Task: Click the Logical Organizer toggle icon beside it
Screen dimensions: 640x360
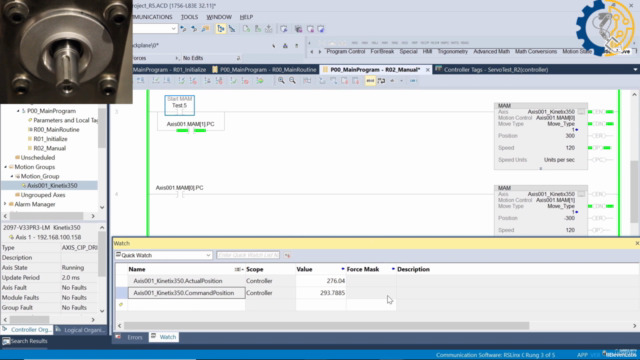Action: pyautogui.click(x=232, y=29)
